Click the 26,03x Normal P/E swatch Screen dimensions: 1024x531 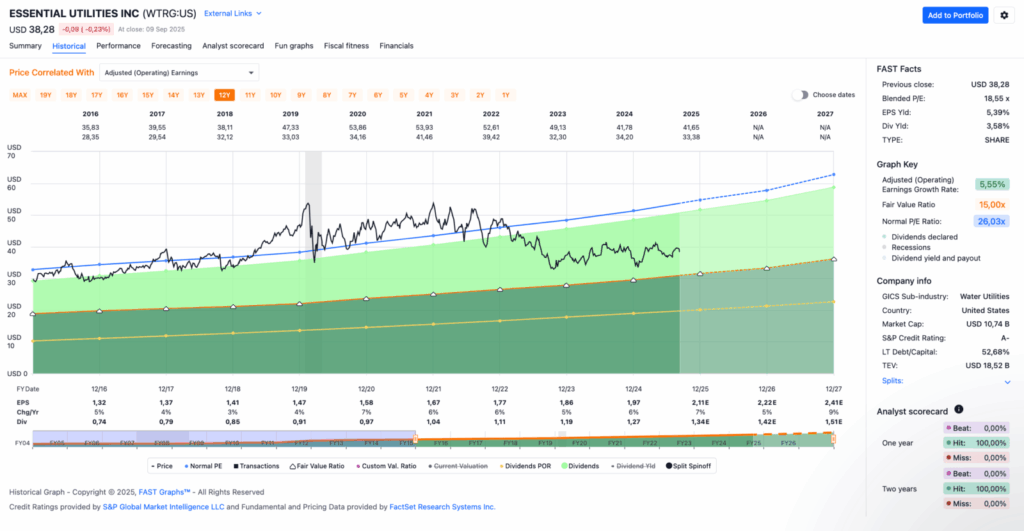[992, 221]
